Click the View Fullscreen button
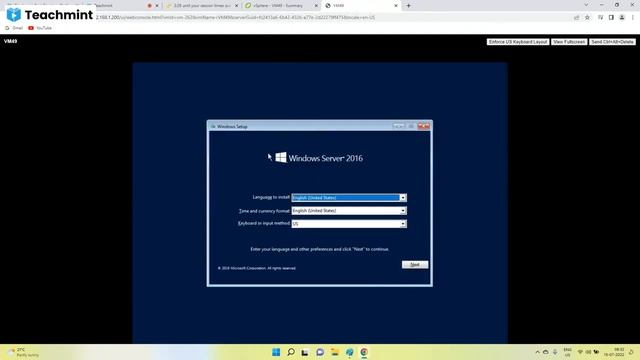 tap(569, 42)
